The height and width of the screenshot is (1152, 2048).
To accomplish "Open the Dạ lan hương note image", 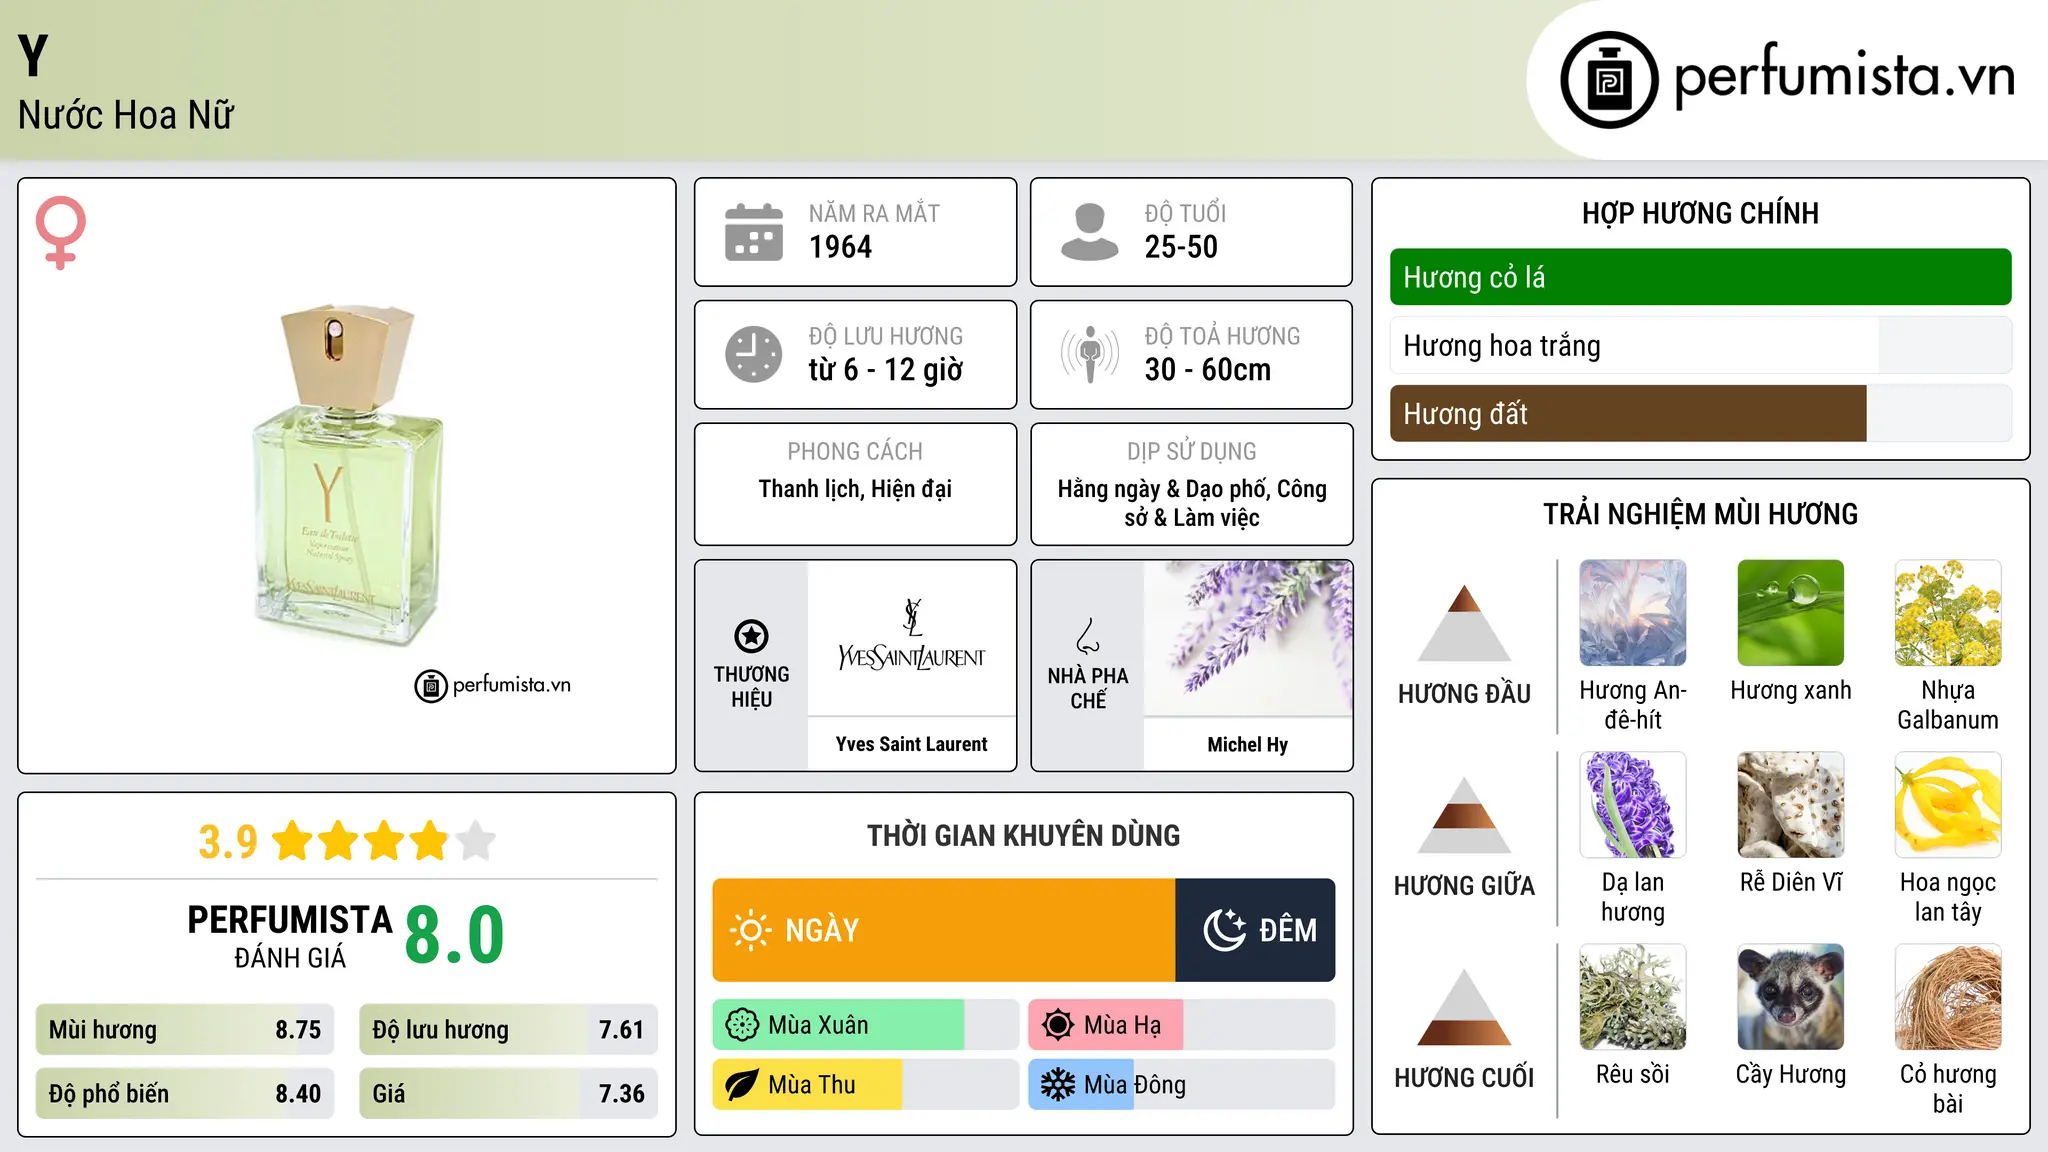I will coord(1633,805).
